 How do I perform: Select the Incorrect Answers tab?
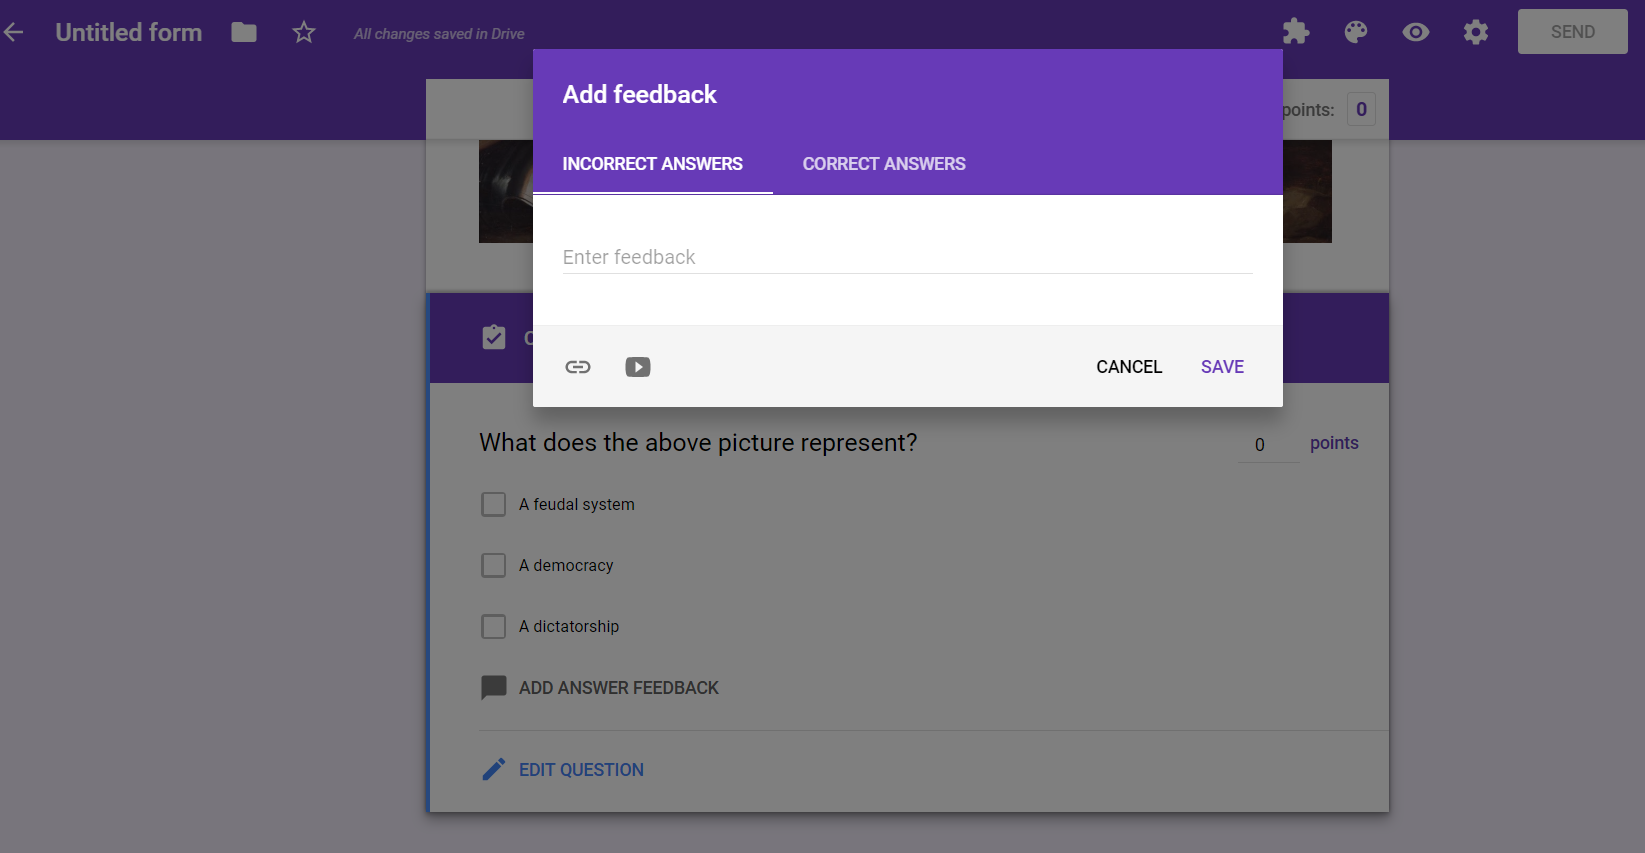[652, 164]
